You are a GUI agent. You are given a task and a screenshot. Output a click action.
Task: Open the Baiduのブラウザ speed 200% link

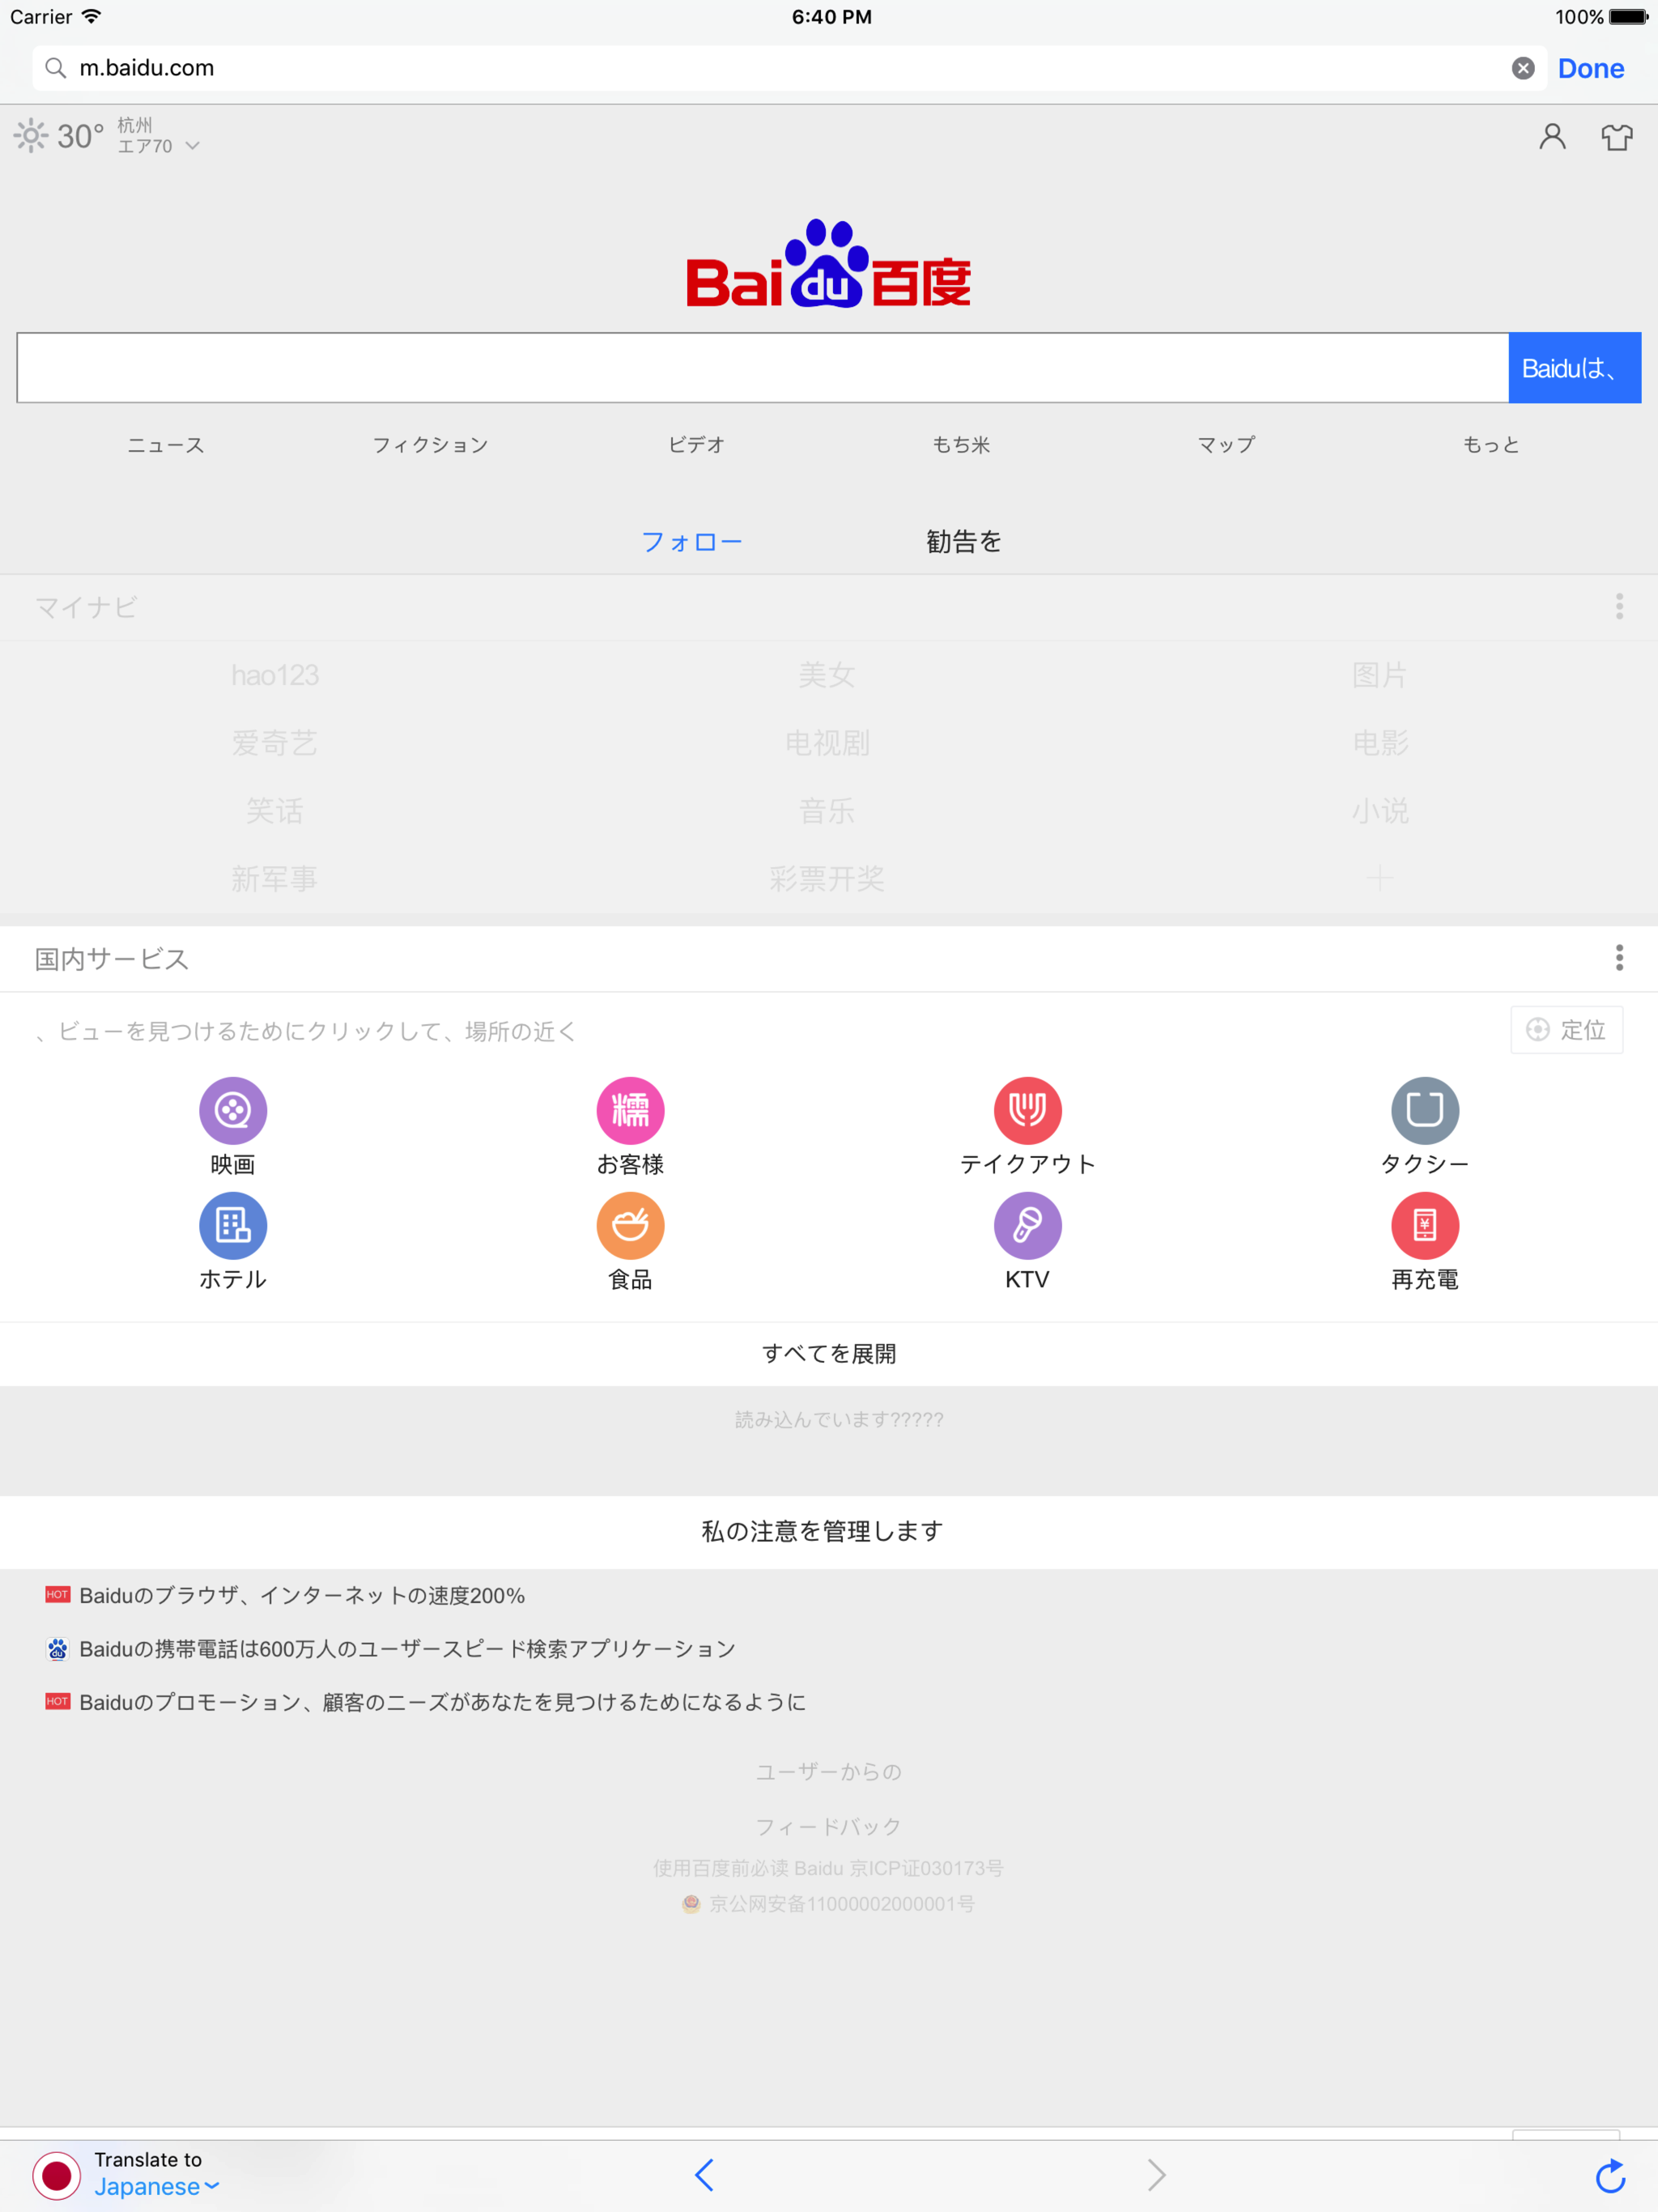point(302,1596)
